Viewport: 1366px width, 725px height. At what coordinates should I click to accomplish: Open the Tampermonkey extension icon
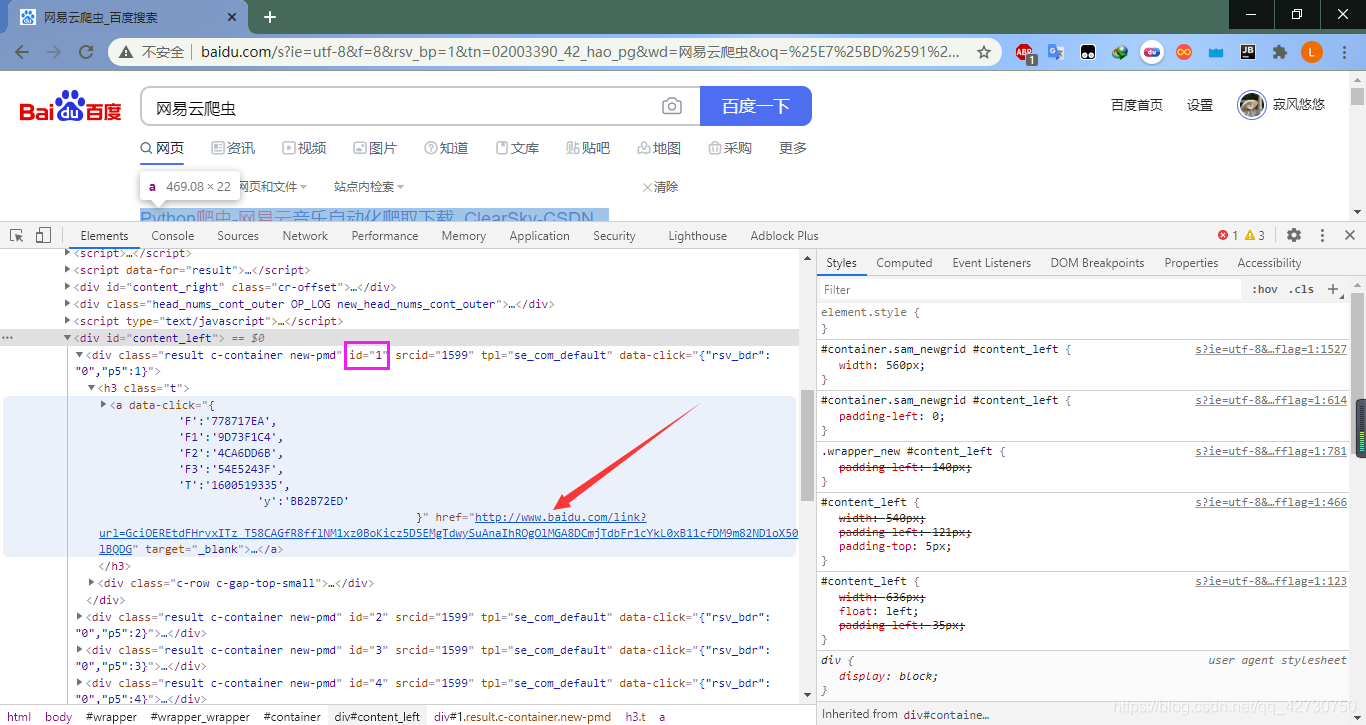(x=1088, y=52)
